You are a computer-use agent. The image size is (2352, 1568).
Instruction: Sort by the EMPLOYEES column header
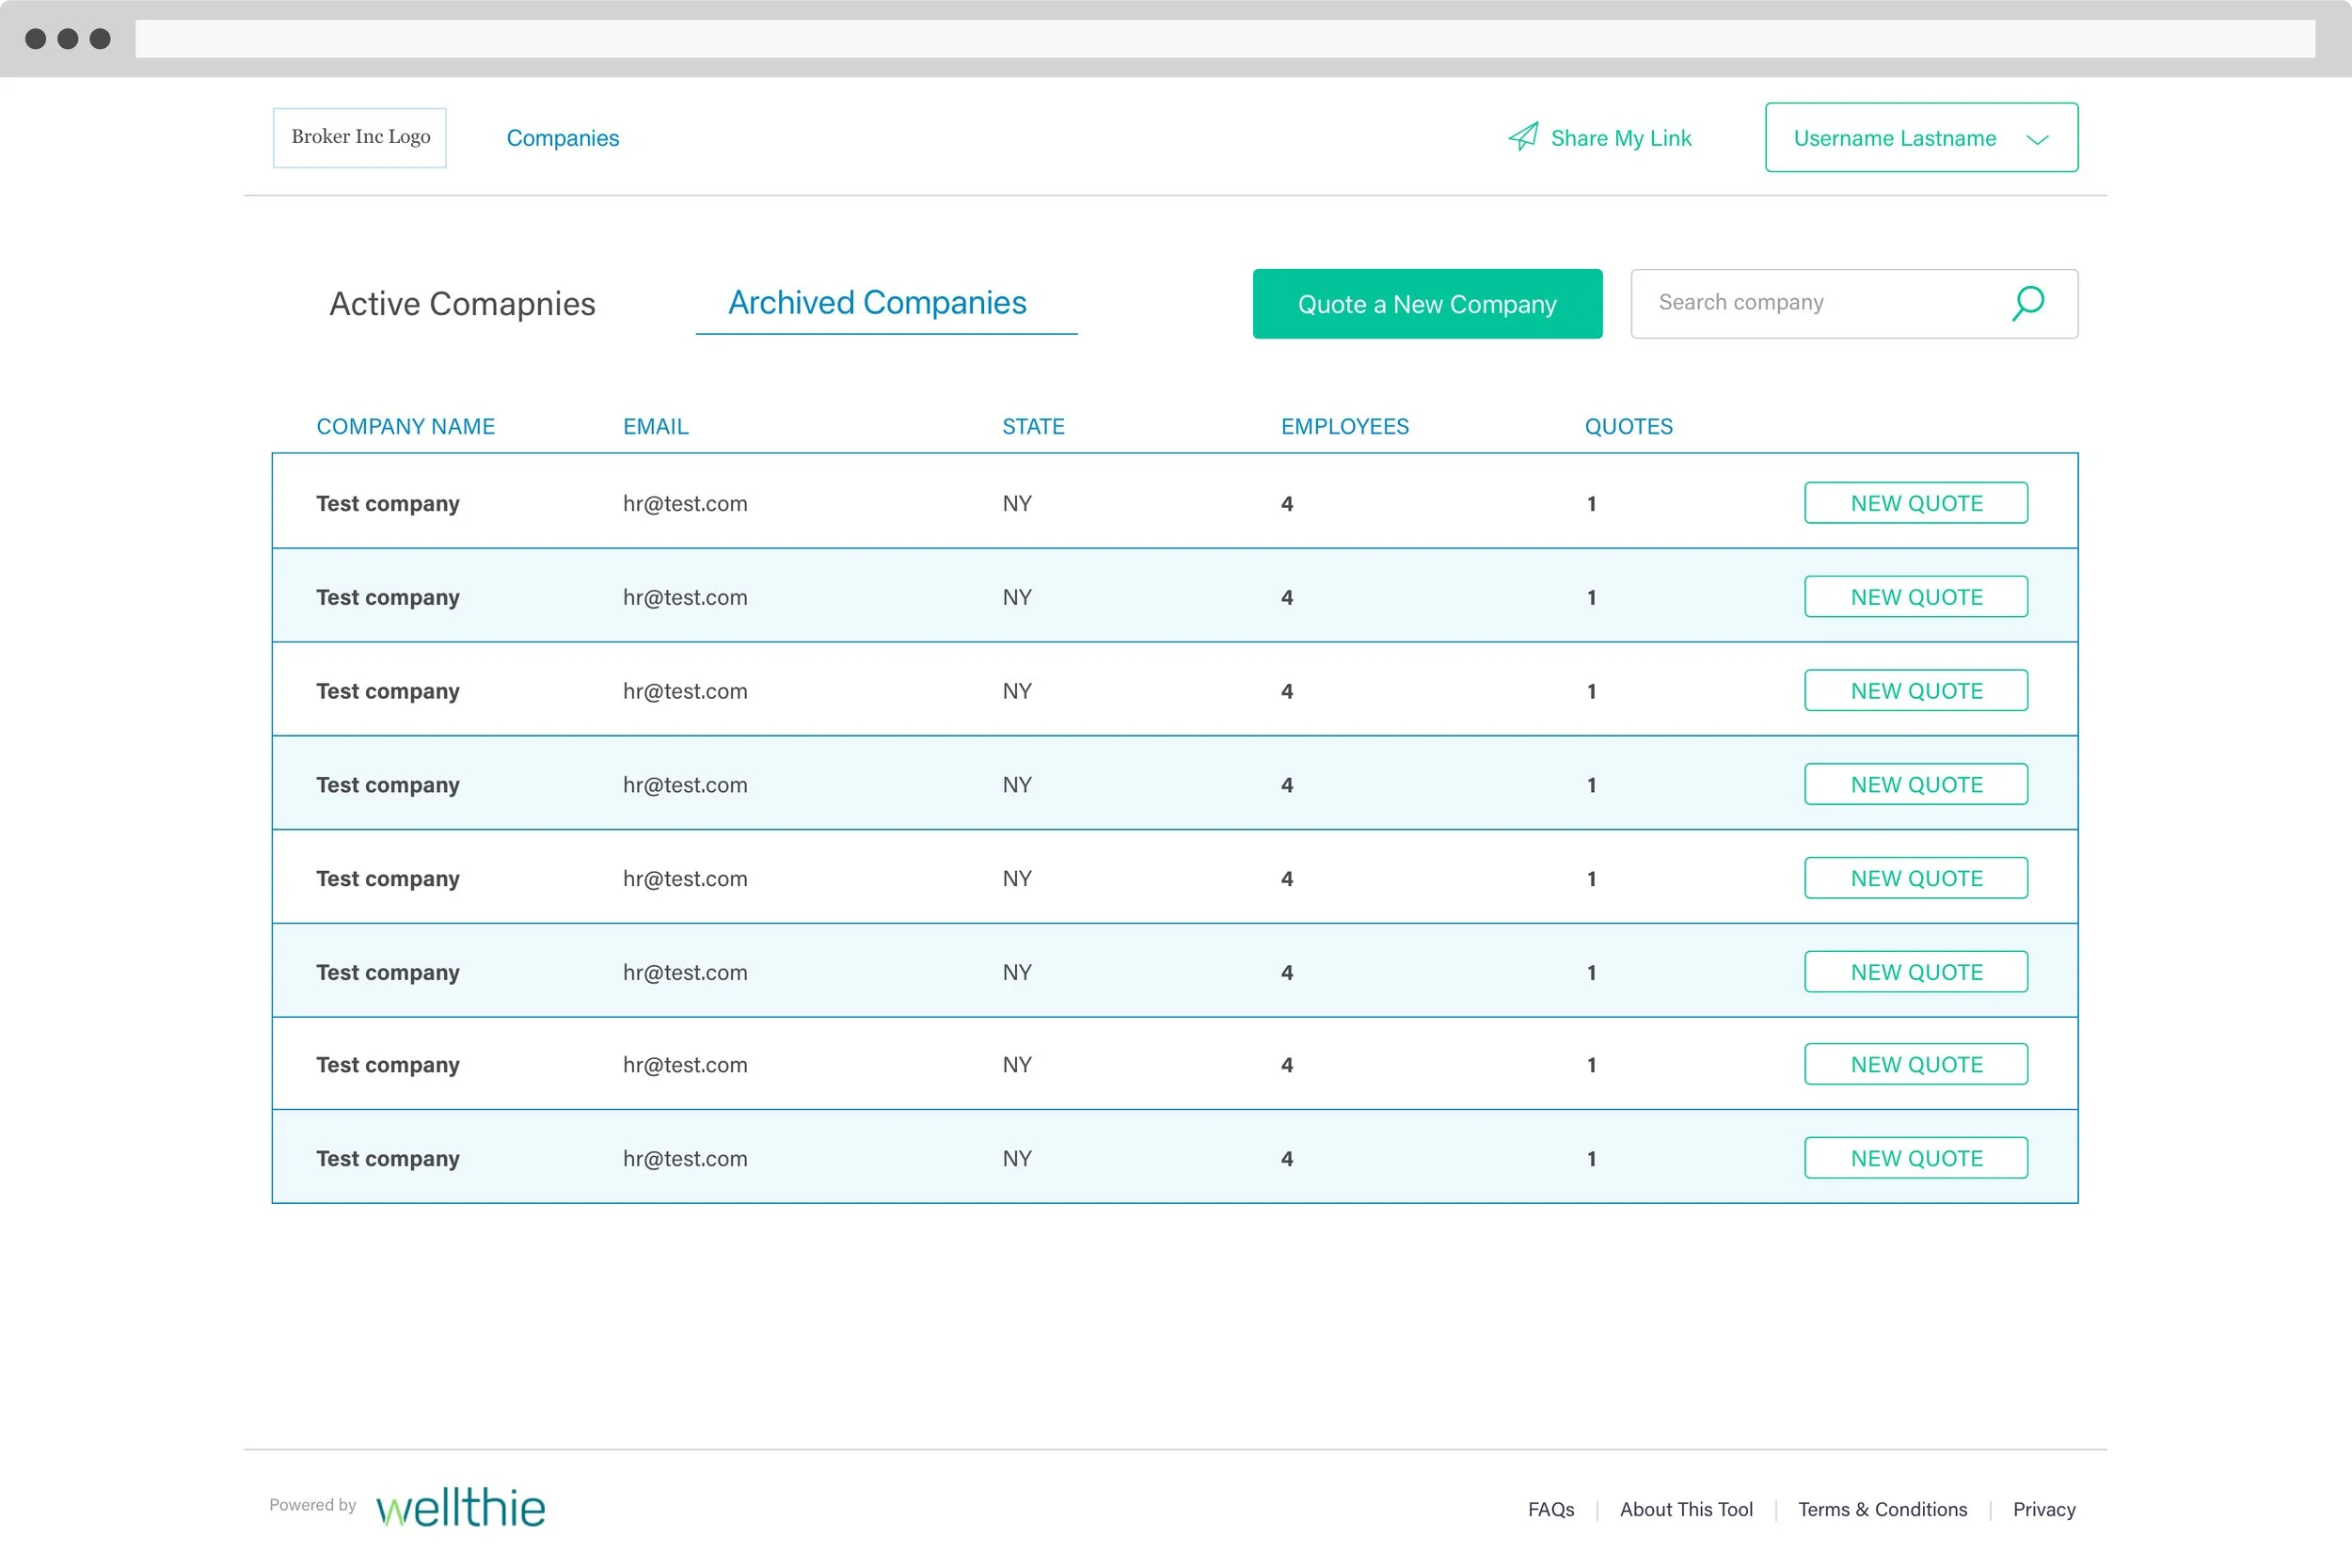[x=1344, y=427]
